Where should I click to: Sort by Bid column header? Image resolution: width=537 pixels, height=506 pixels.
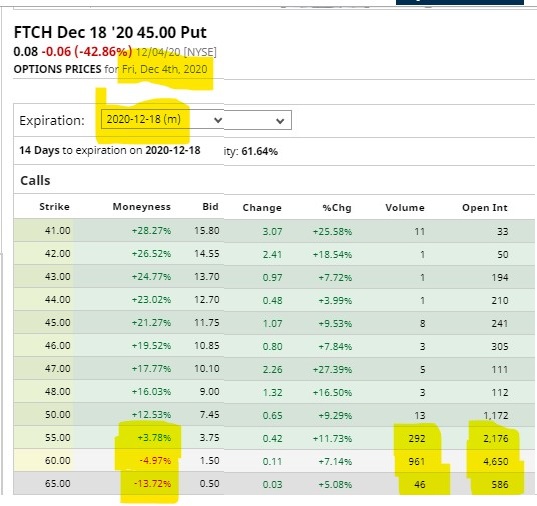click(x=210, y=206)
